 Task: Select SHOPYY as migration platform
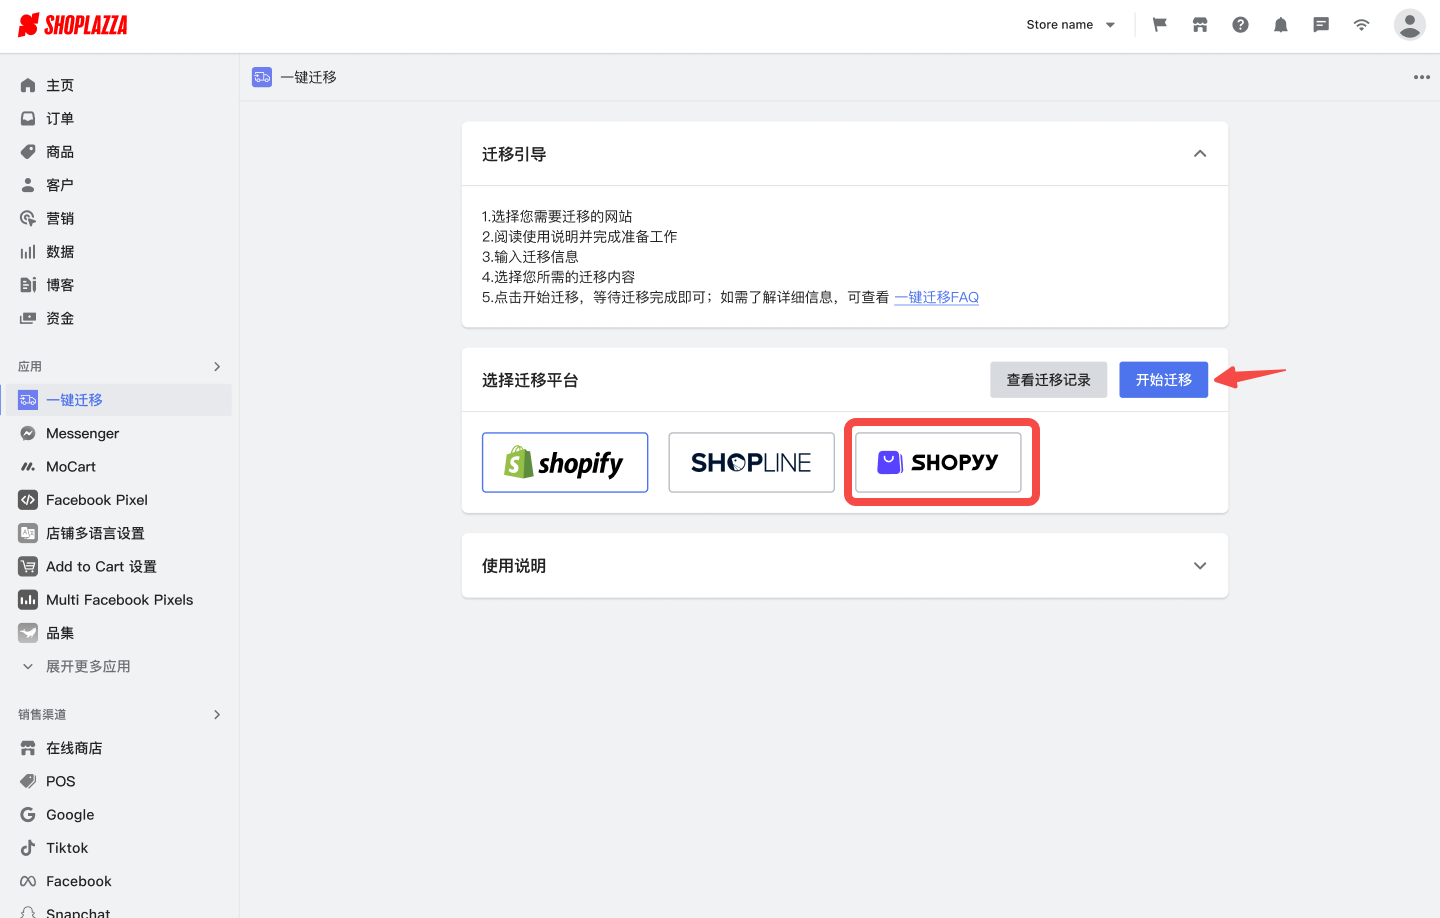pos(938,462)
